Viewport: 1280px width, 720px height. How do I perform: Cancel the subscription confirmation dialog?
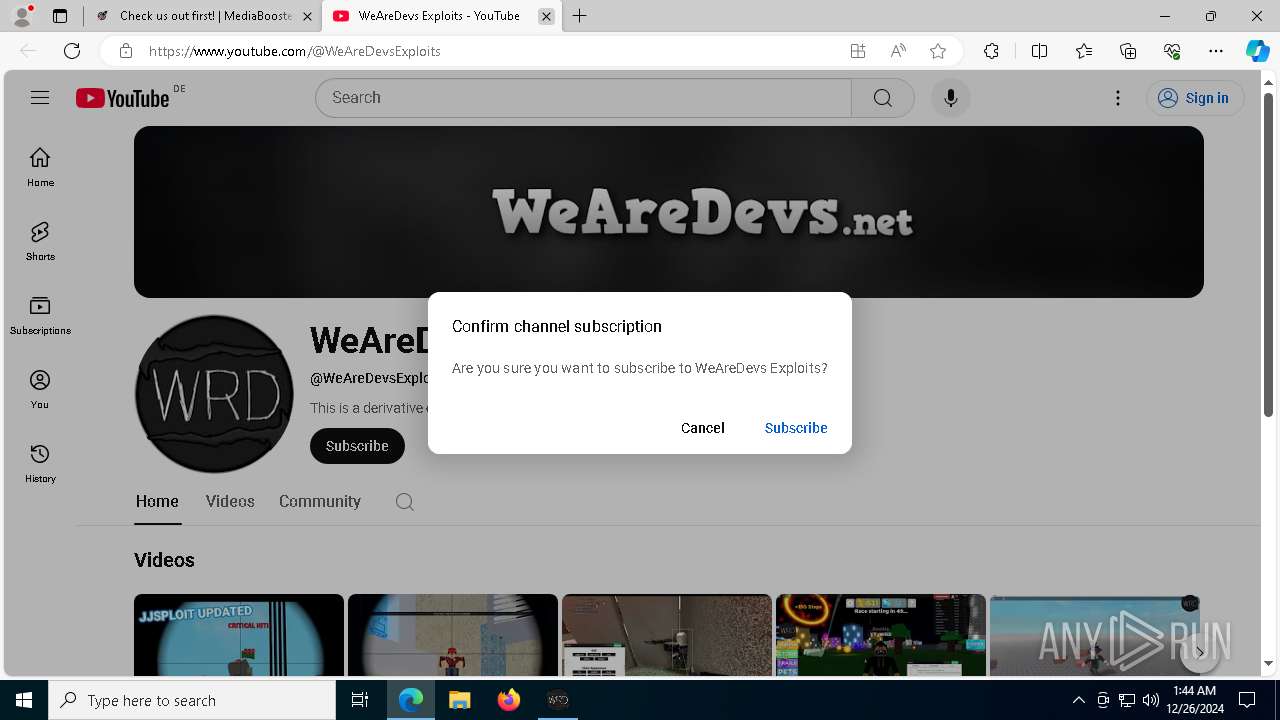tap(703, 428)
